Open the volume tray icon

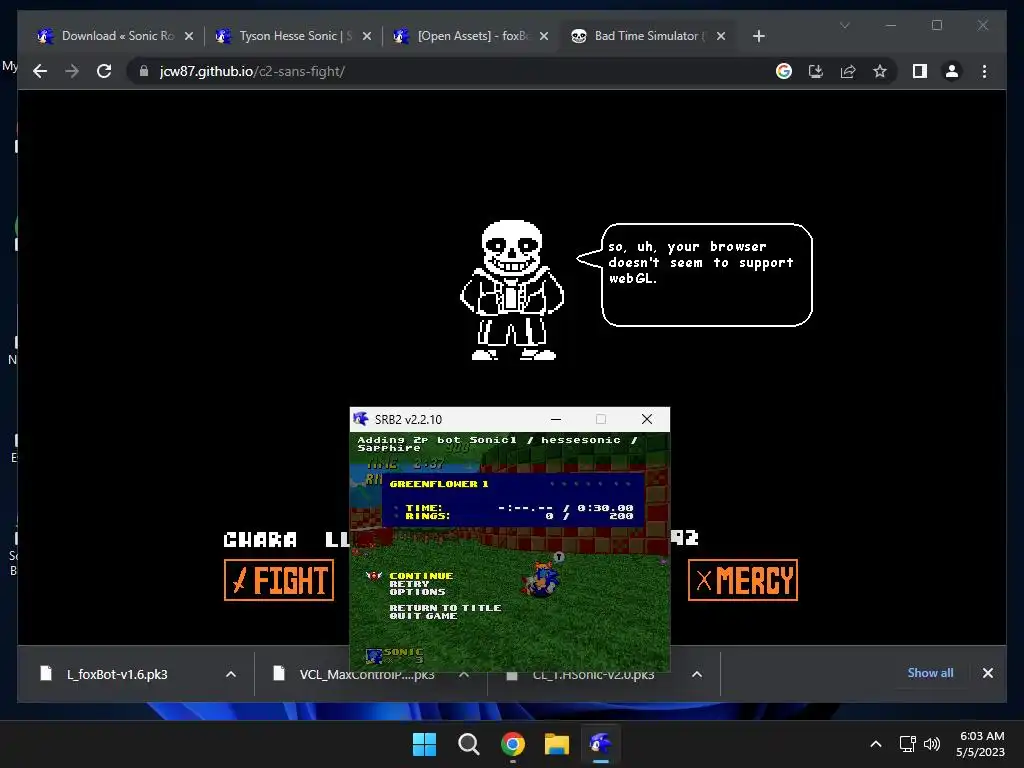[x=932, y=744]
